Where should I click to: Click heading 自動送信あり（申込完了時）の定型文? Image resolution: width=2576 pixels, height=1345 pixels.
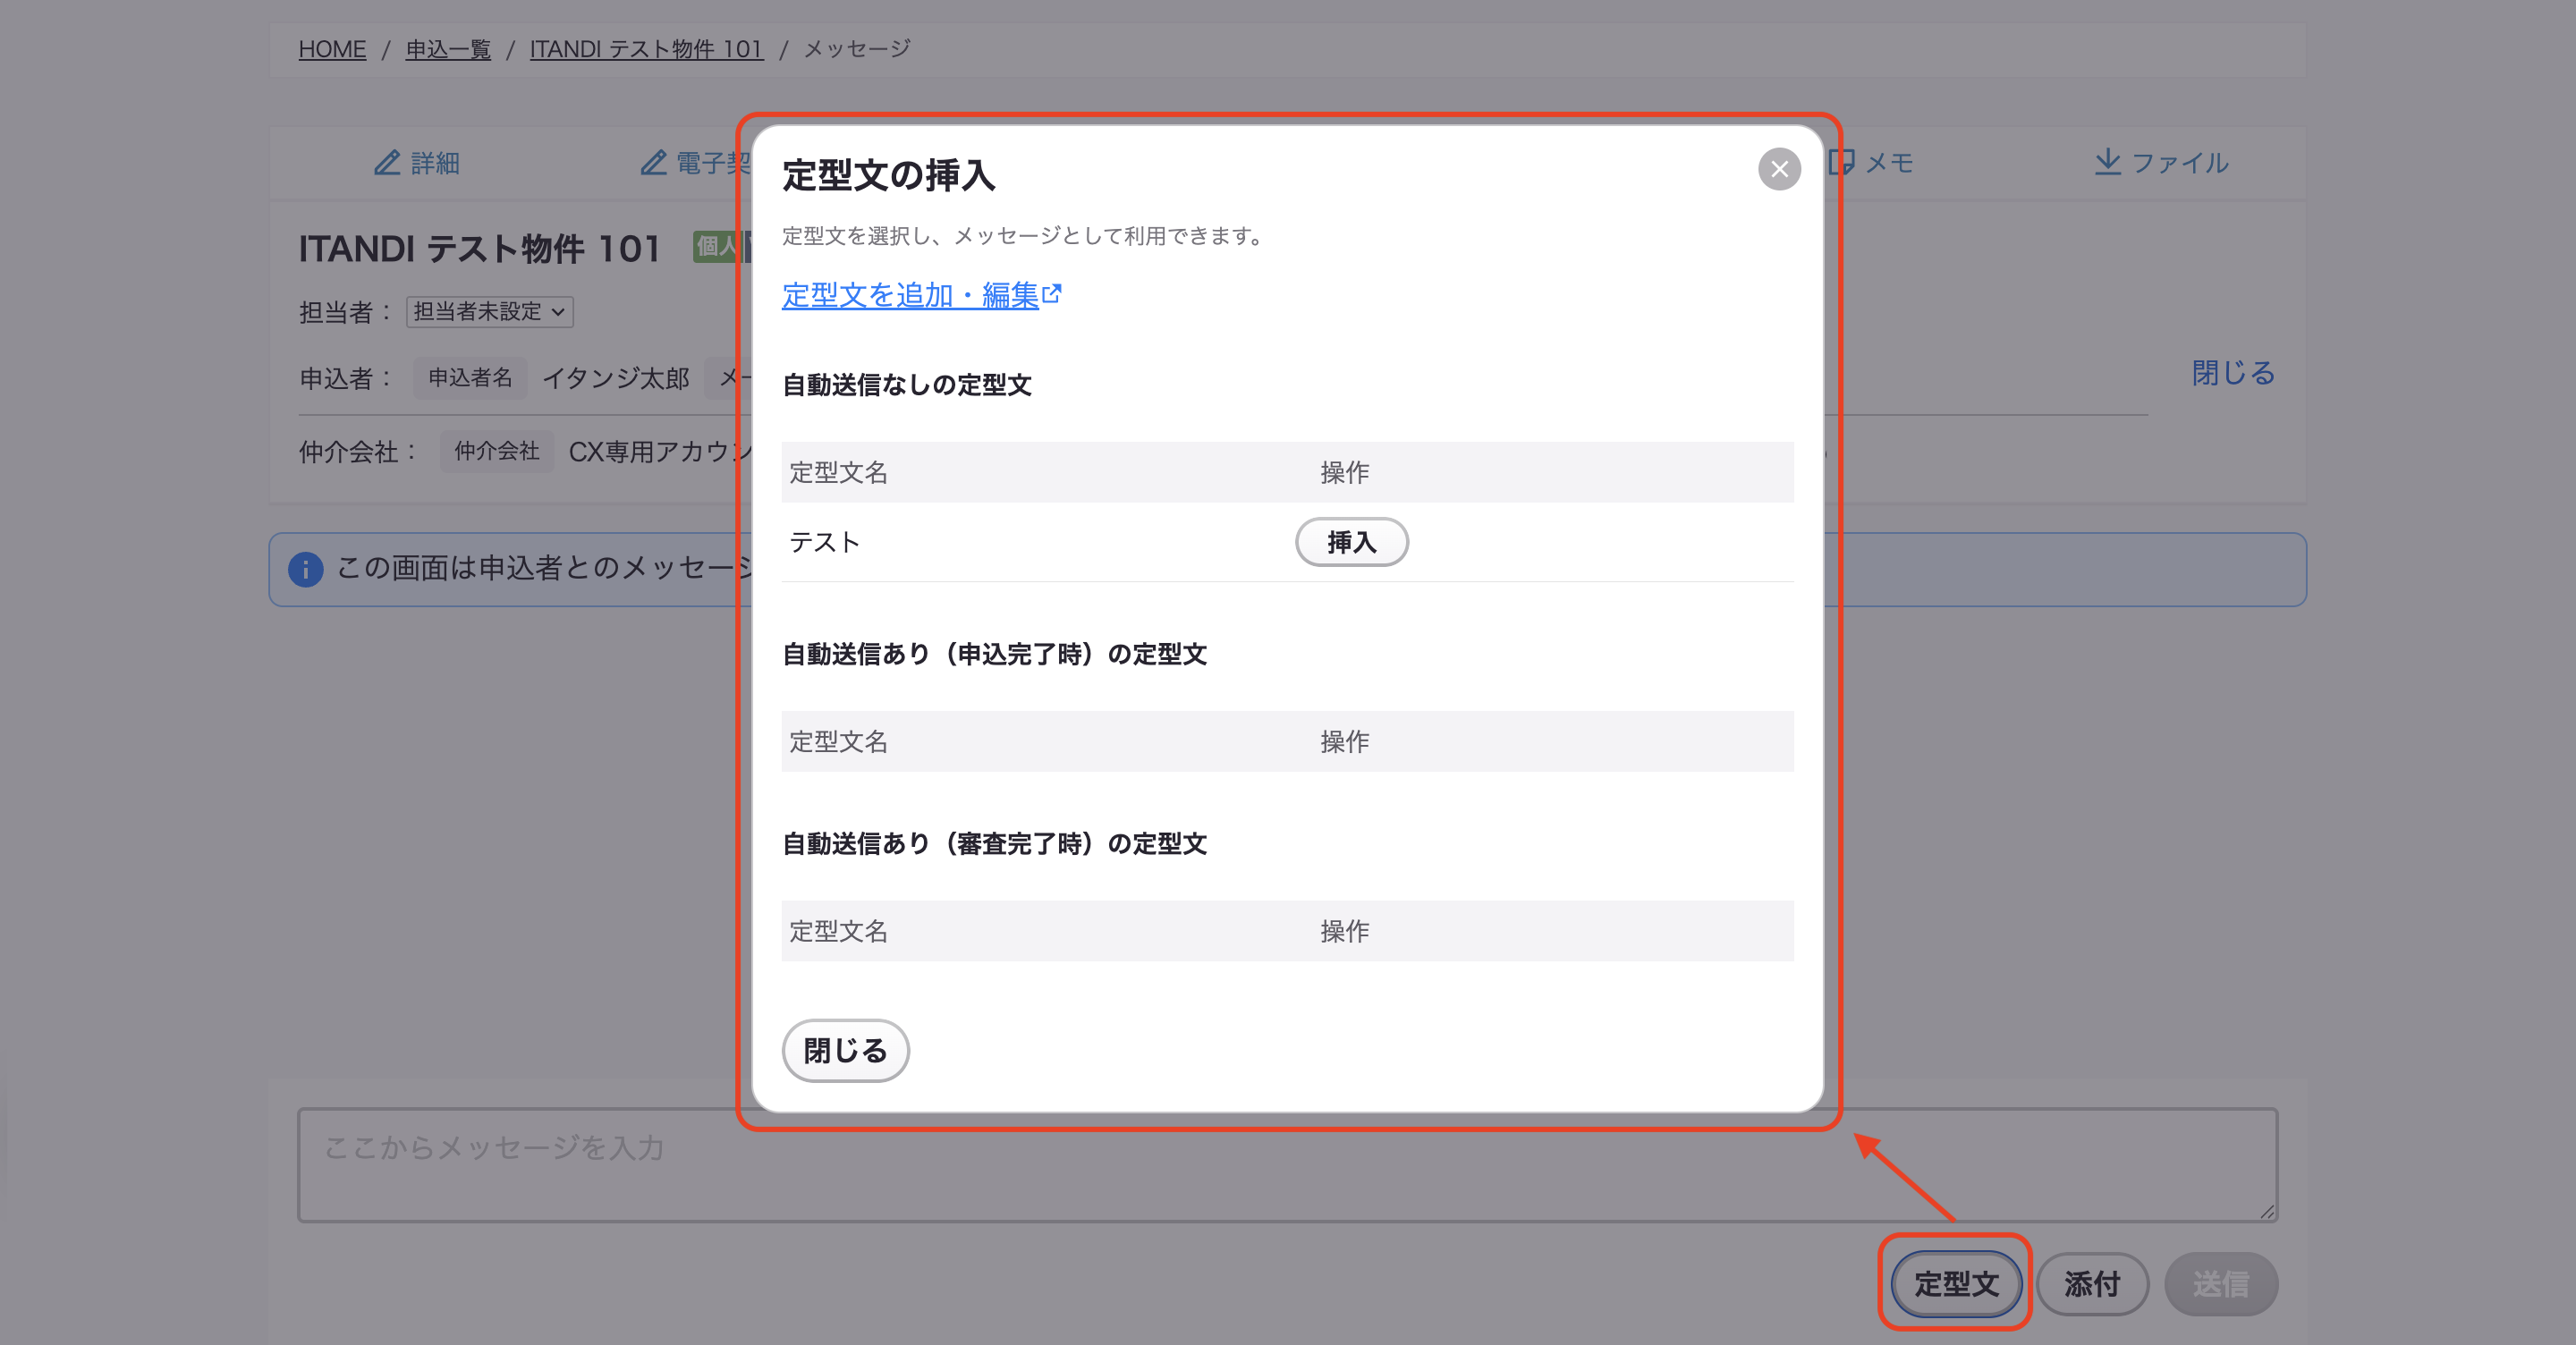pos(994,654)
